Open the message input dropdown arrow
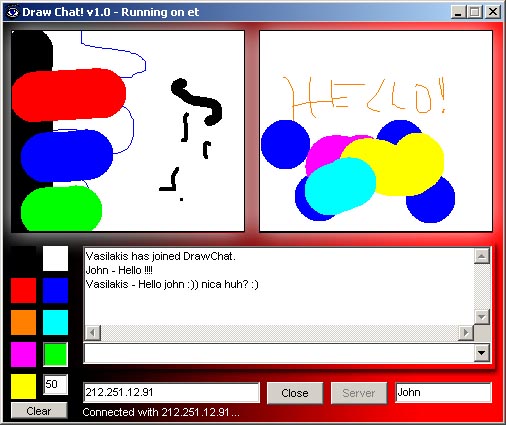Image resolution: width=506 pixels, height=425 pixels. (x=482, y=353)
